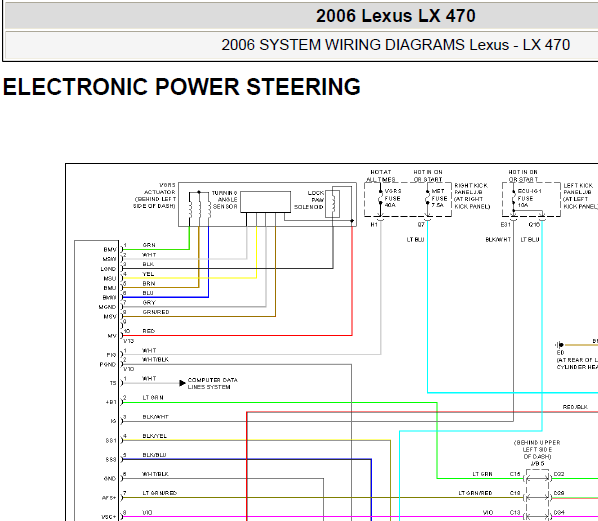Select the "ECU-IG1 FUSE 10A" label

(529, 198)
